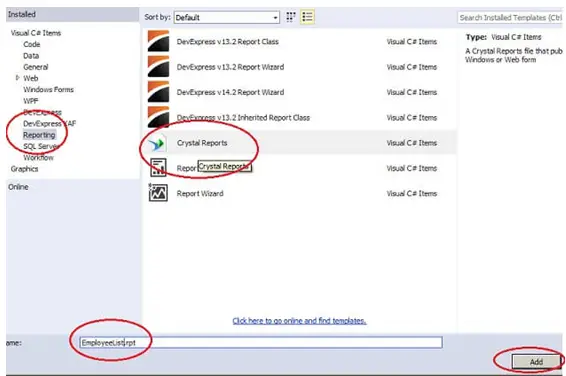Select the Graphics category
566x376 pixels.
24,169
